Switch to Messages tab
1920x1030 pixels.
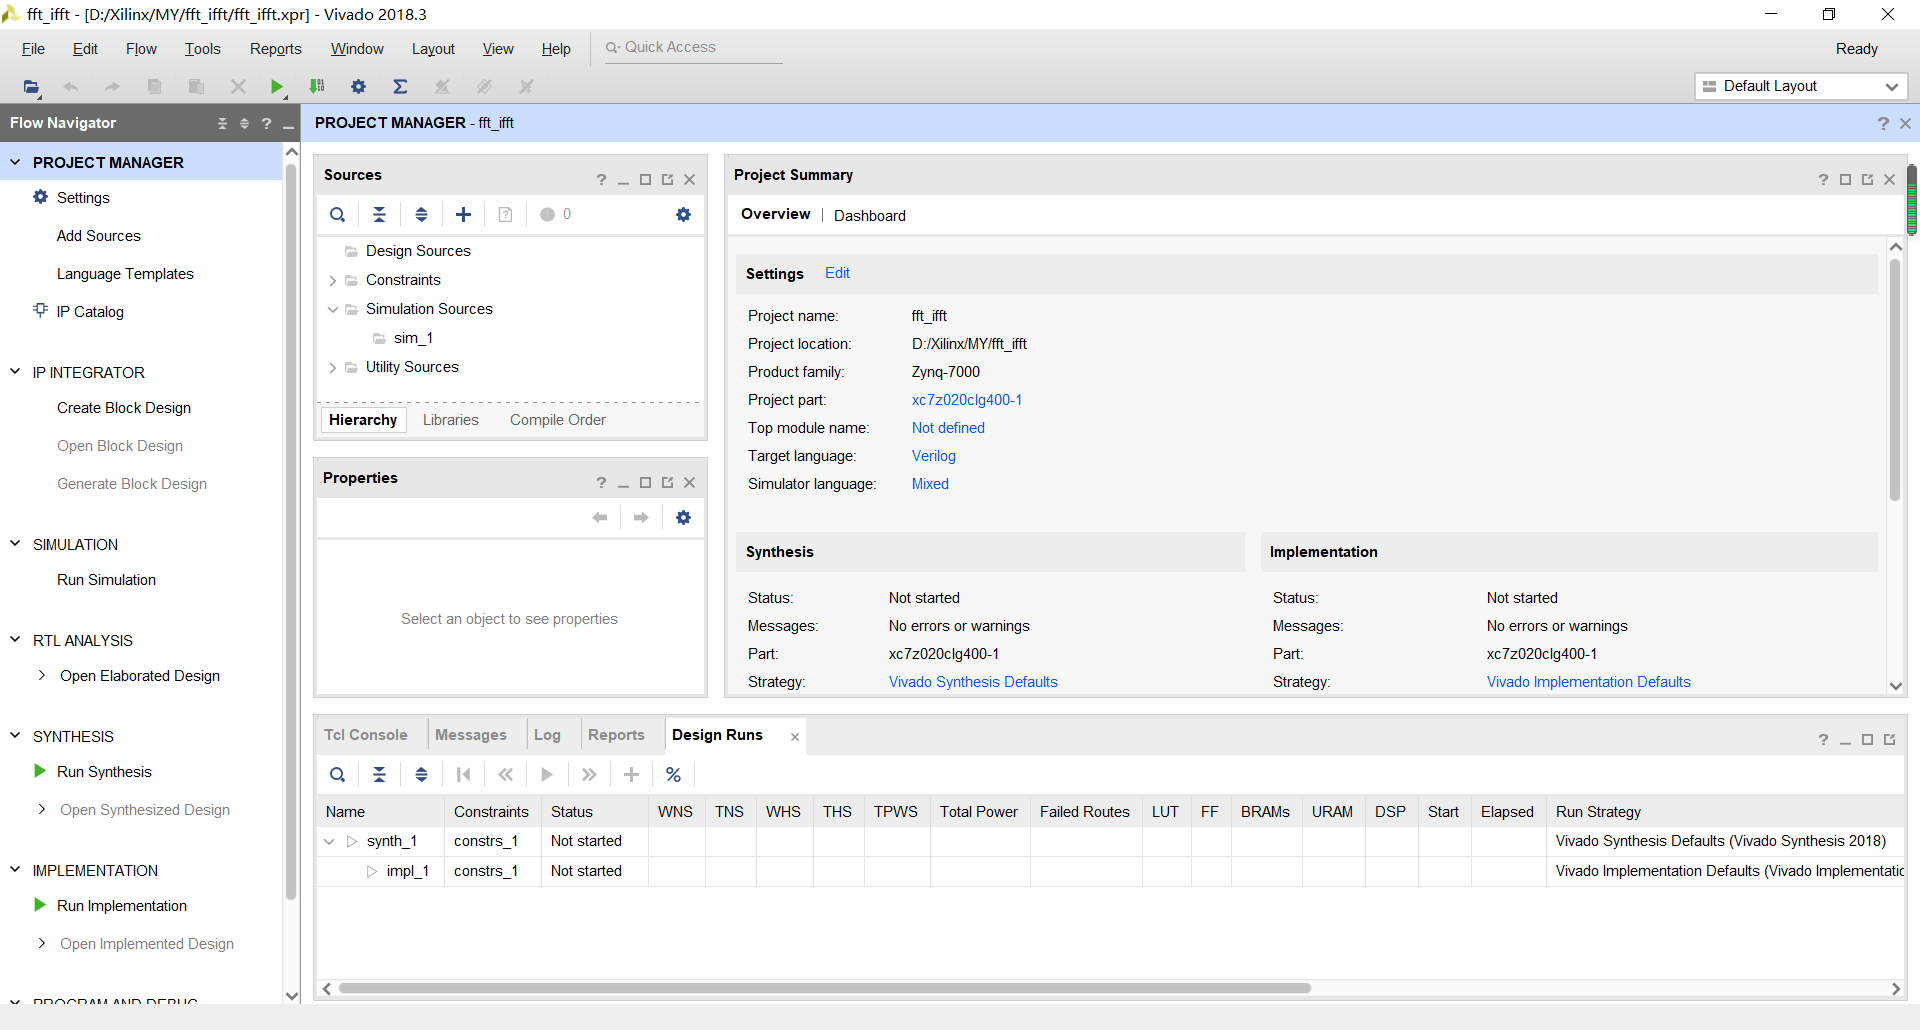point(471,735)
